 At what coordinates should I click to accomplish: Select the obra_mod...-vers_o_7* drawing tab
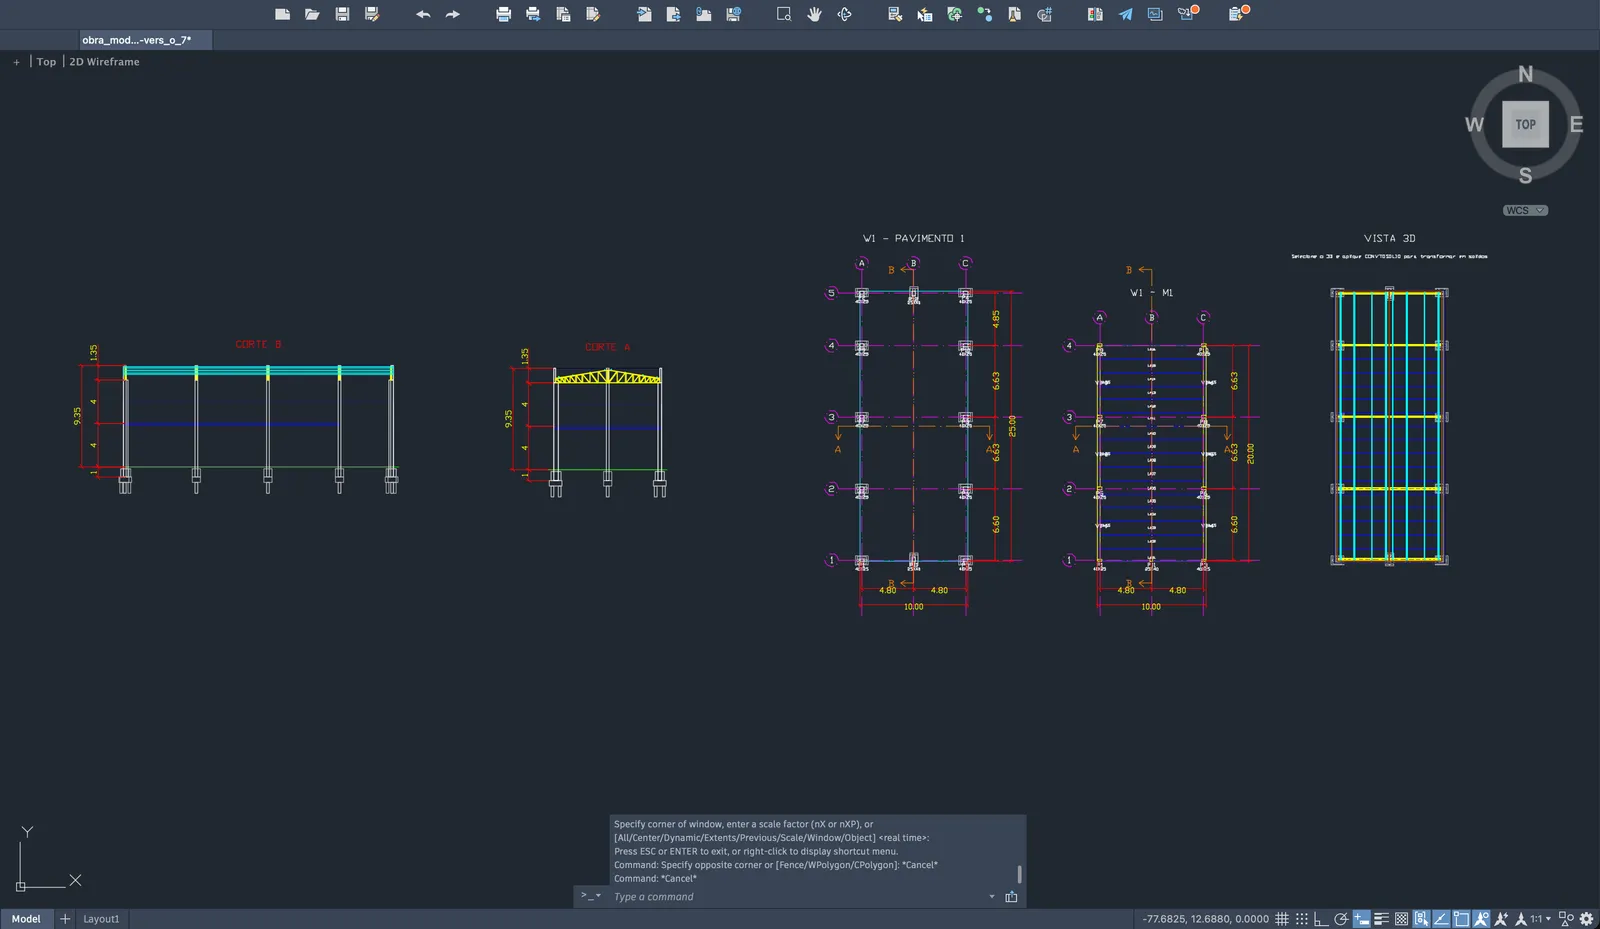[x=146, y=40]
